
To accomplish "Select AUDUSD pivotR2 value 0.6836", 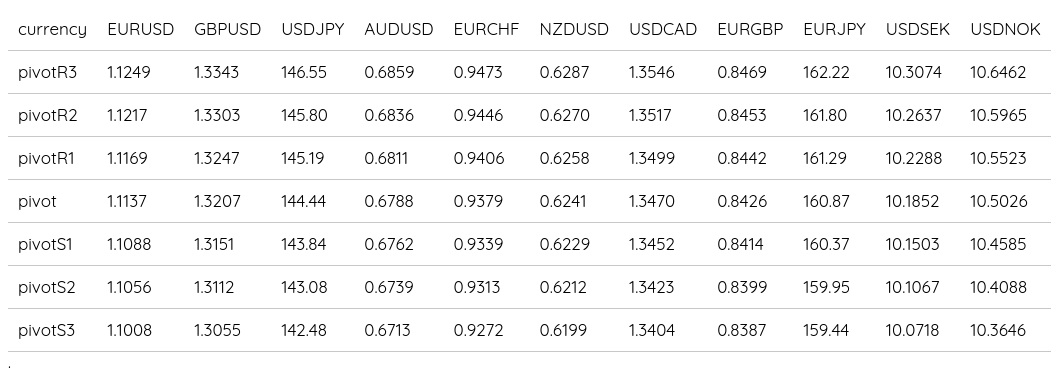I will pyautogui.click(x=389, y=116).
